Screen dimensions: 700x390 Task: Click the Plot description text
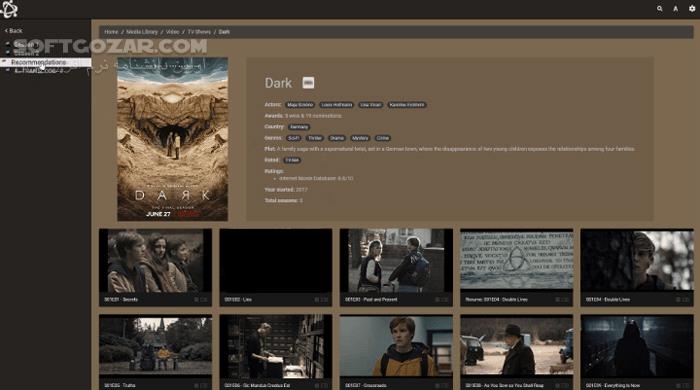450,149
